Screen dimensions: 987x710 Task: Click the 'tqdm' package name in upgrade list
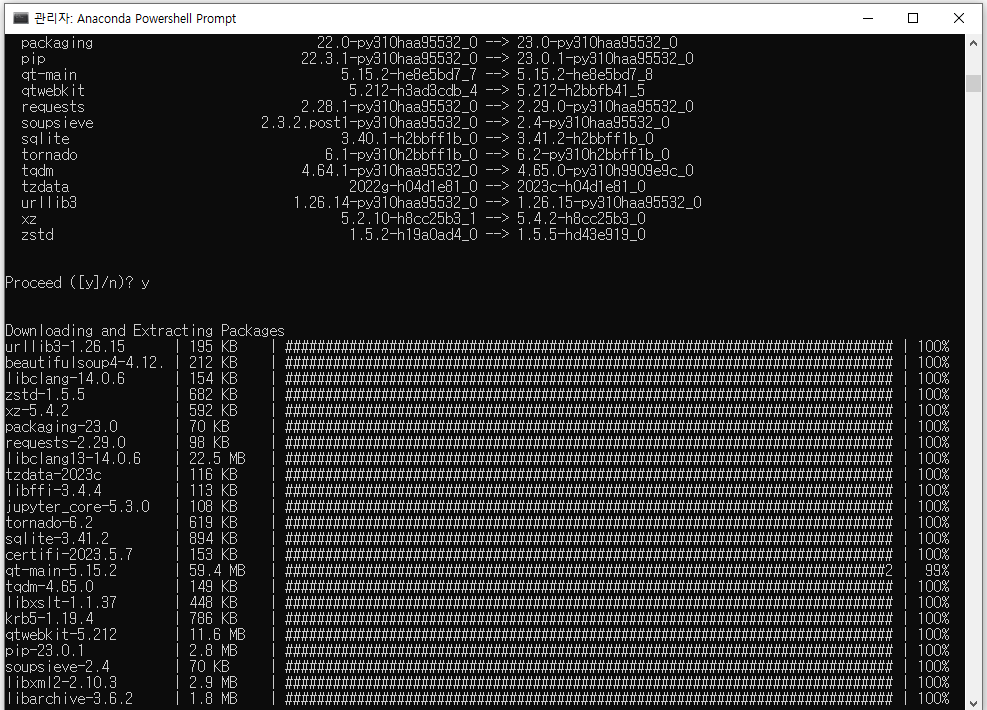click(37, 171)
